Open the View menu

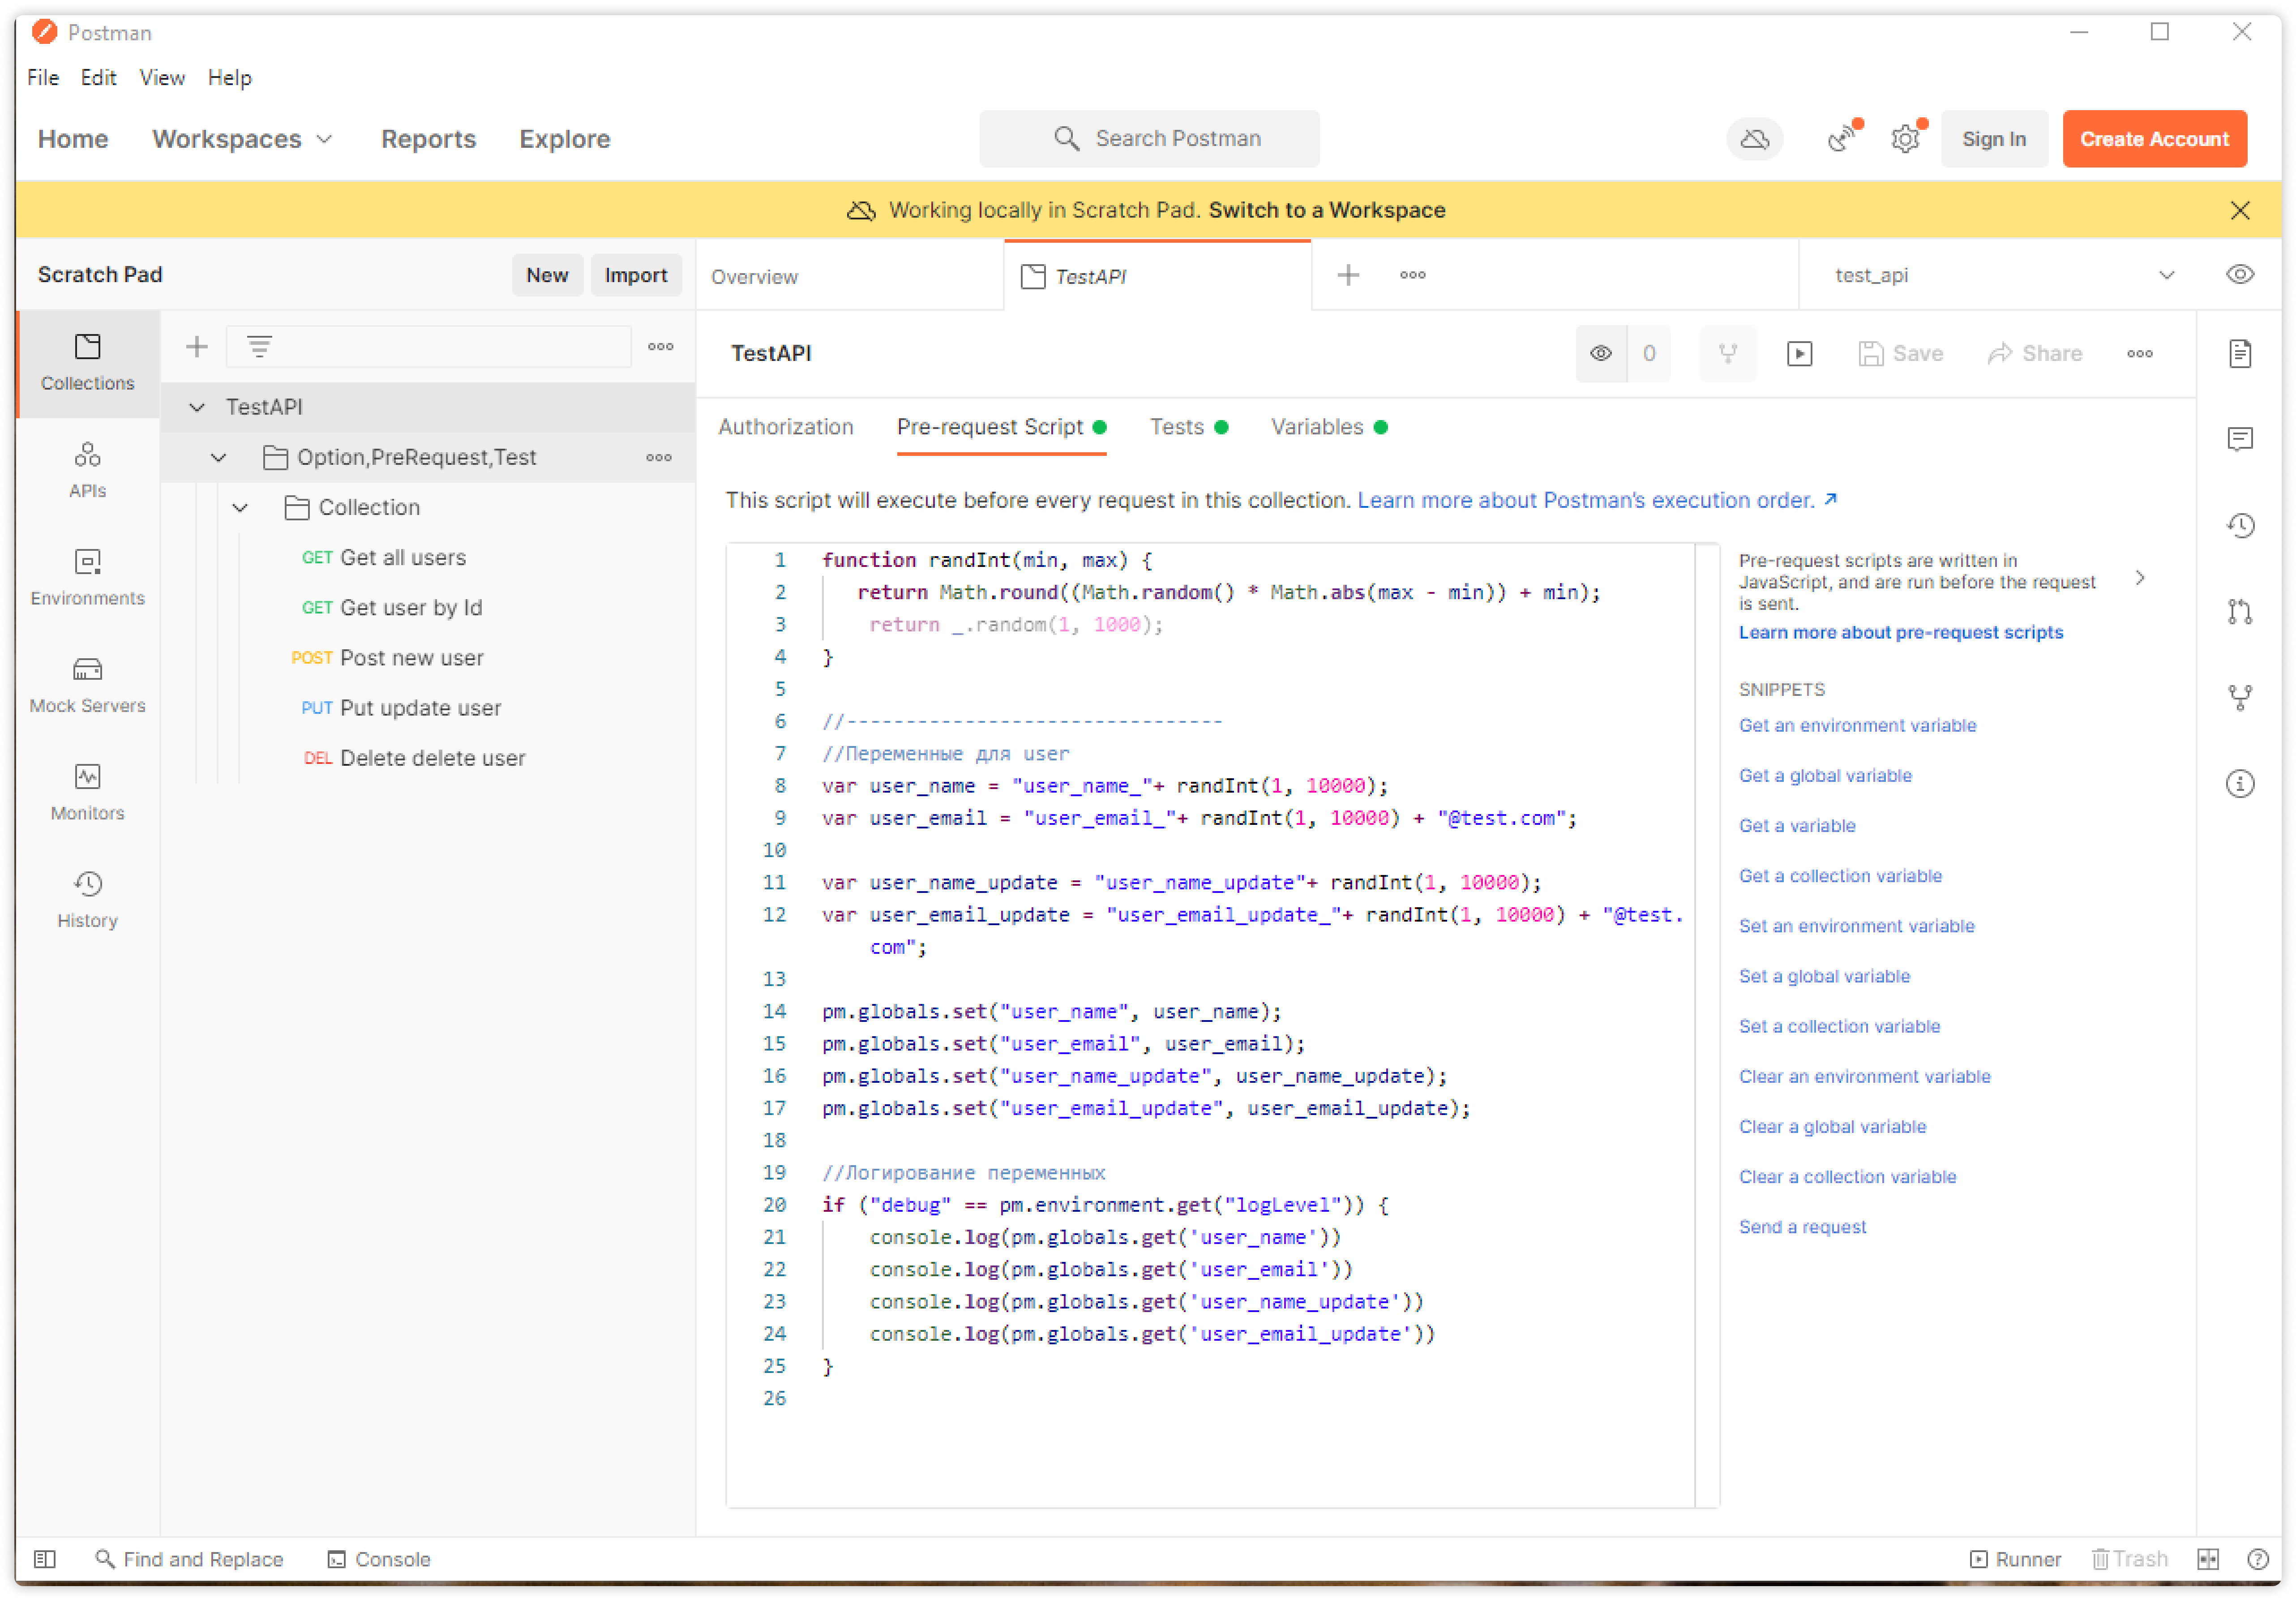161,78
